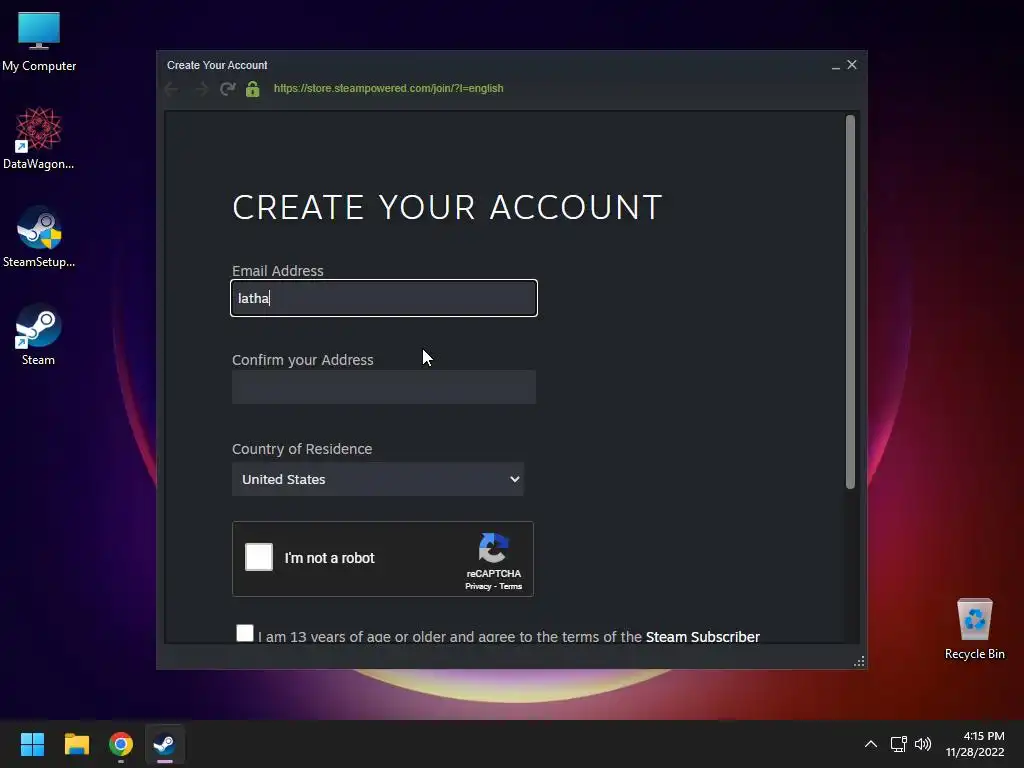This screenshot has height=768, width=1024.
Task: Open Google Chrome from taskbar
Action: coord(121,744)
